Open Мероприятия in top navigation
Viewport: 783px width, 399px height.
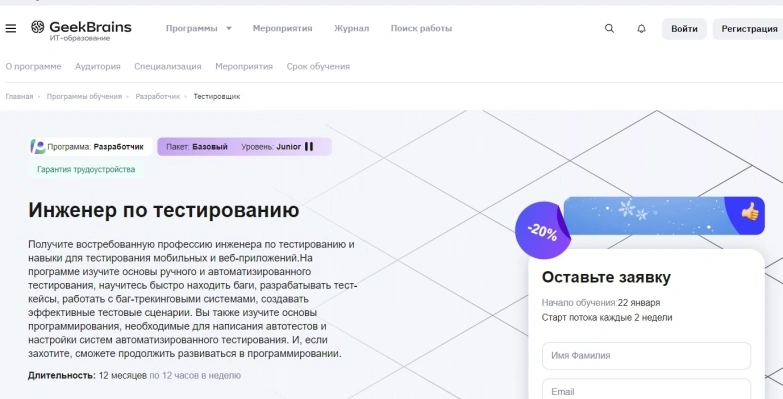(x=282, y=28)
